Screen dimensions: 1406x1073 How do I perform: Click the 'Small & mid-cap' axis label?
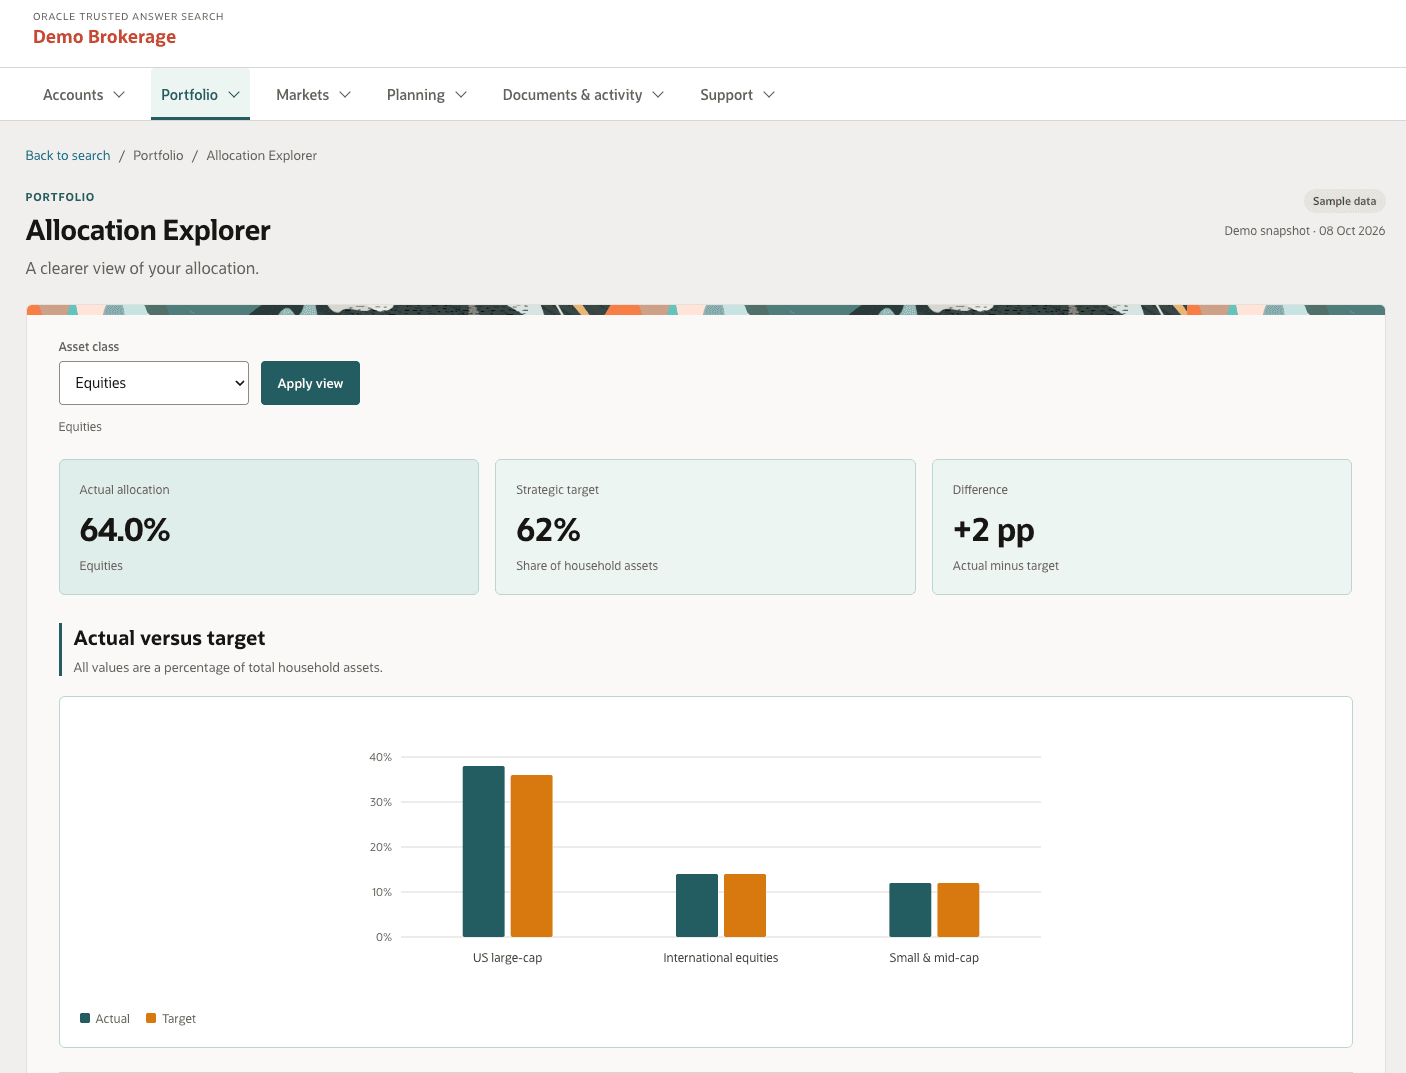coord(934,958)
